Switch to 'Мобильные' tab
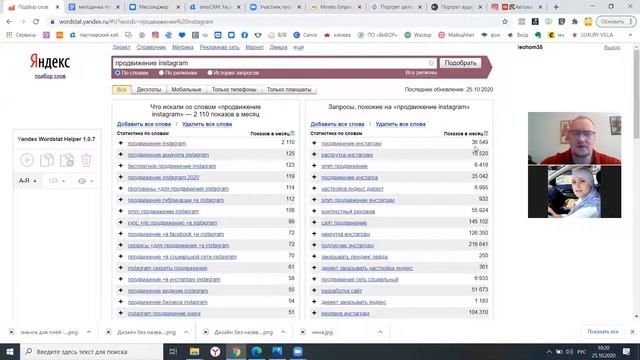The image size is (640, 360). 186,89
